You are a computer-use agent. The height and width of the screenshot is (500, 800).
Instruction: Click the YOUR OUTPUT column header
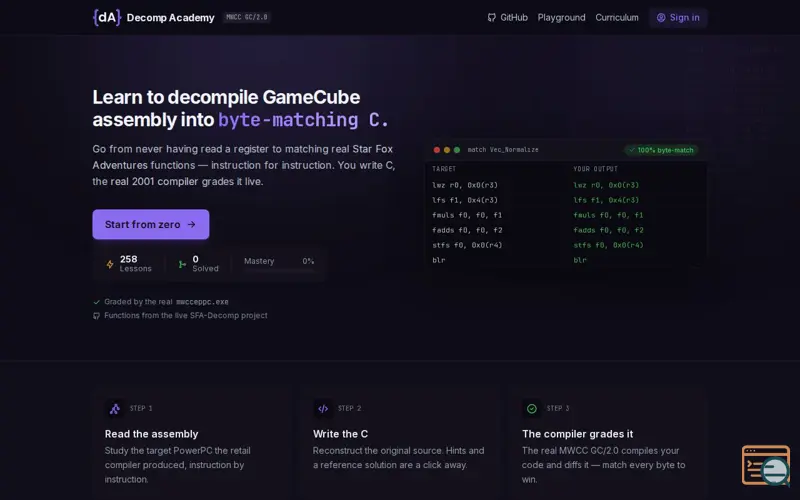595,169
